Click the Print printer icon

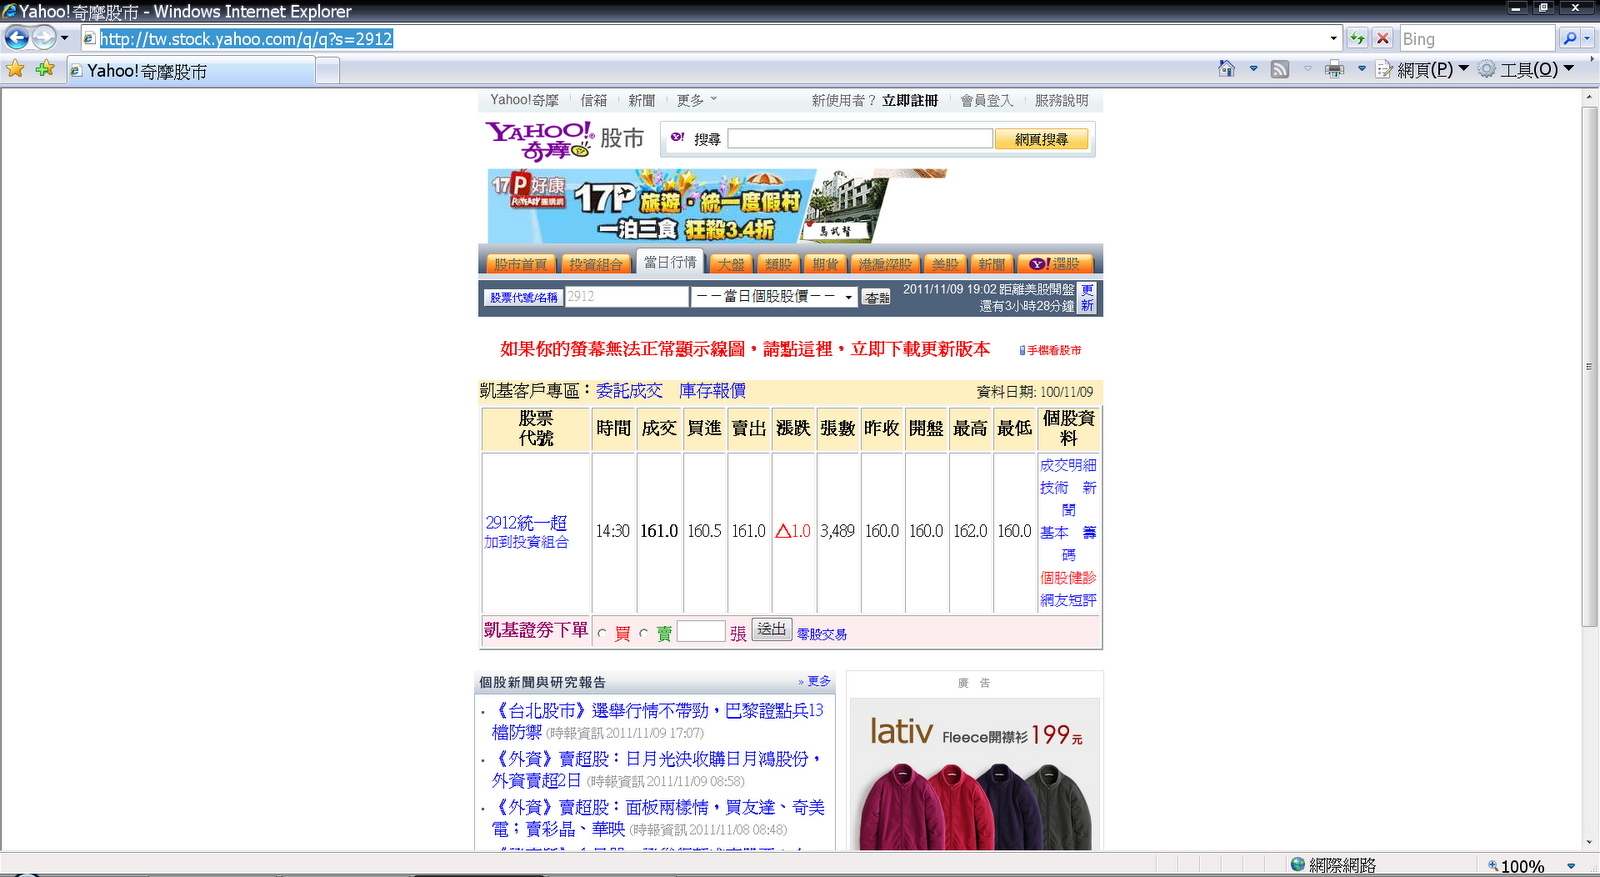(x=1334, y=69)
